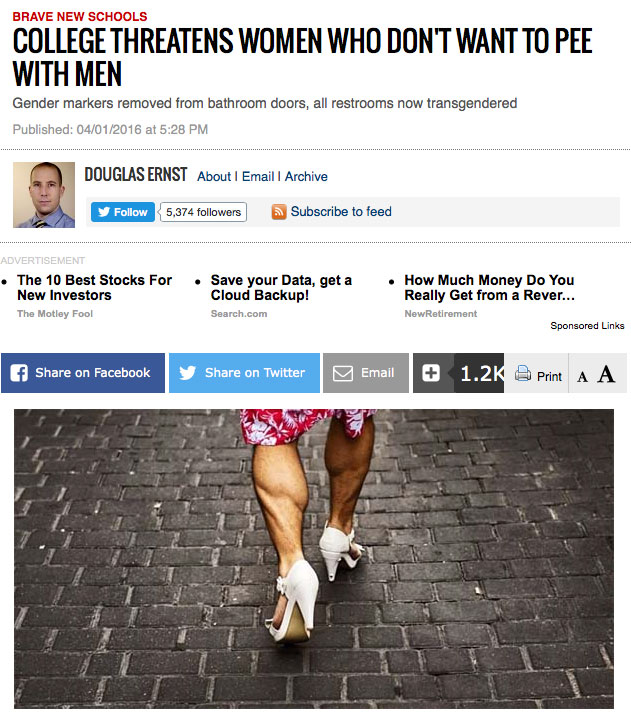Follow Douglas Ernst on Twitter
The width and height of the screenshot is (631, 721).
click(x=123, y=212)
